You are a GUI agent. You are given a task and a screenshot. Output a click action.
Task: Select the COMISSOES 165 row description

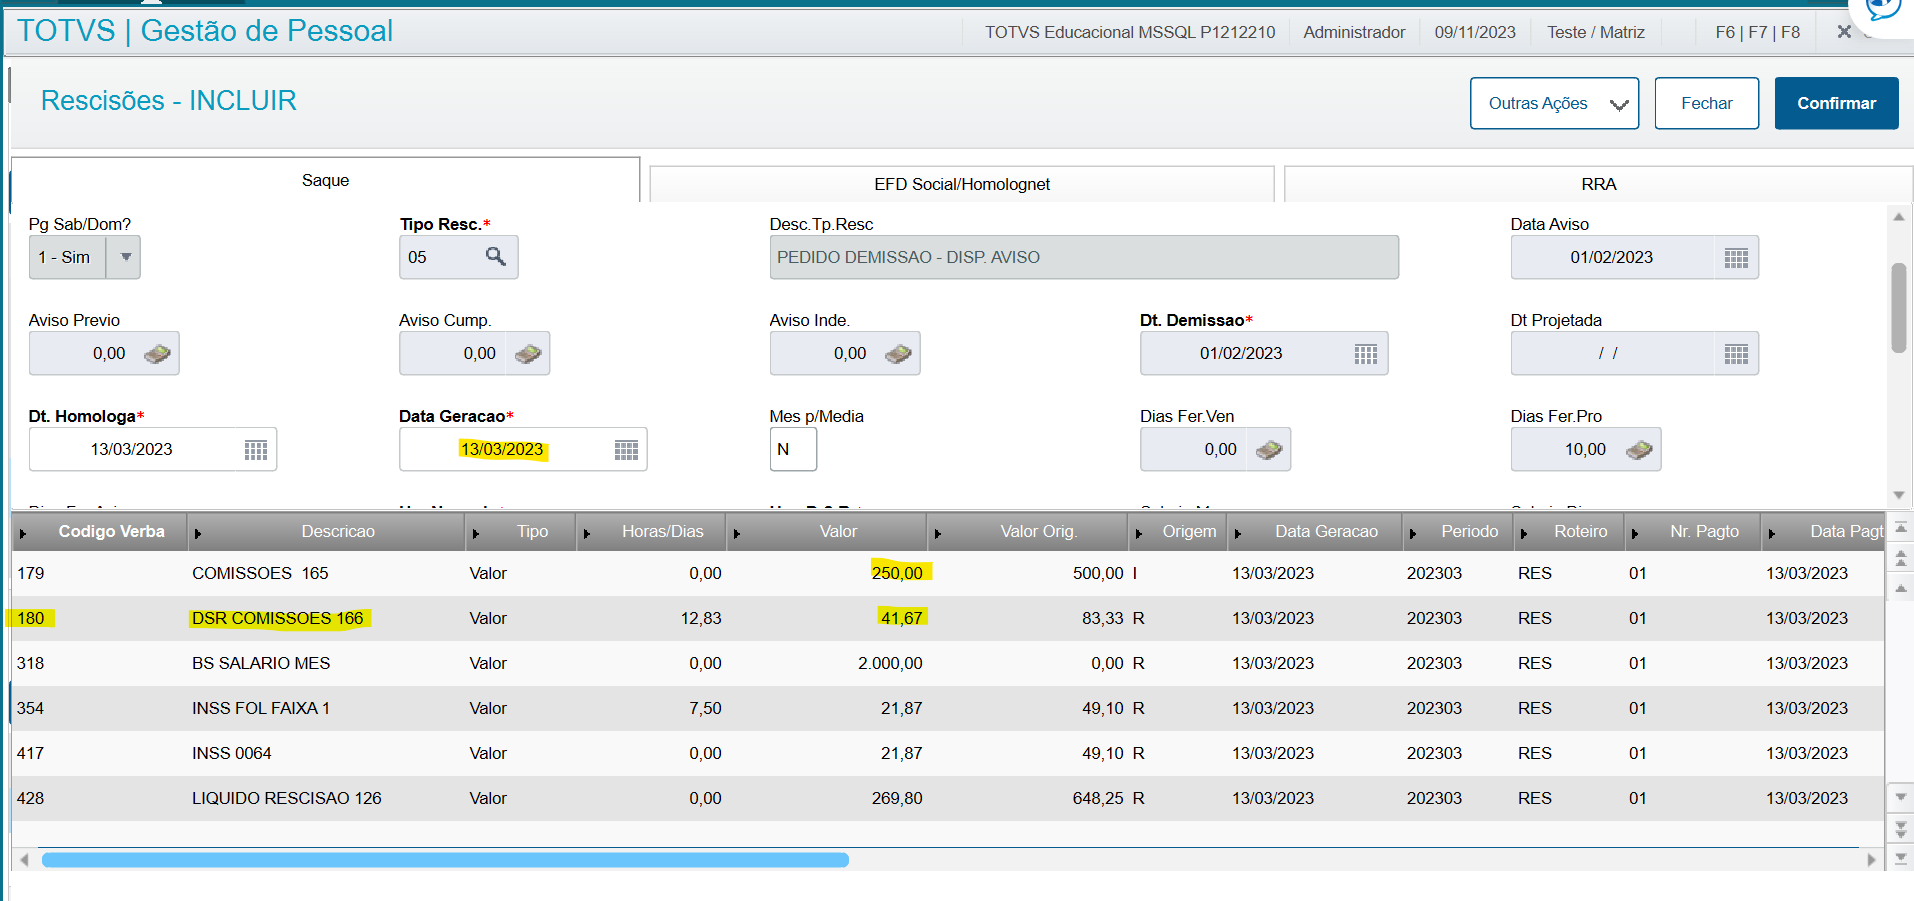click(260, 573)
